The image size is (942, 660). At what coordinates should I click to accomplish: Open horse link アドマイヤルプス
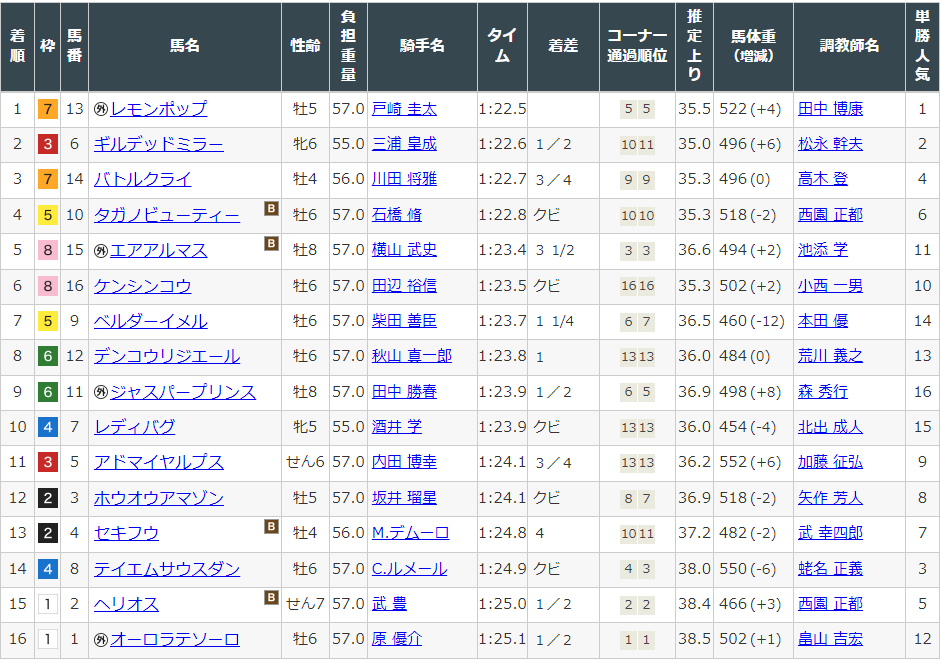point(159,462)
